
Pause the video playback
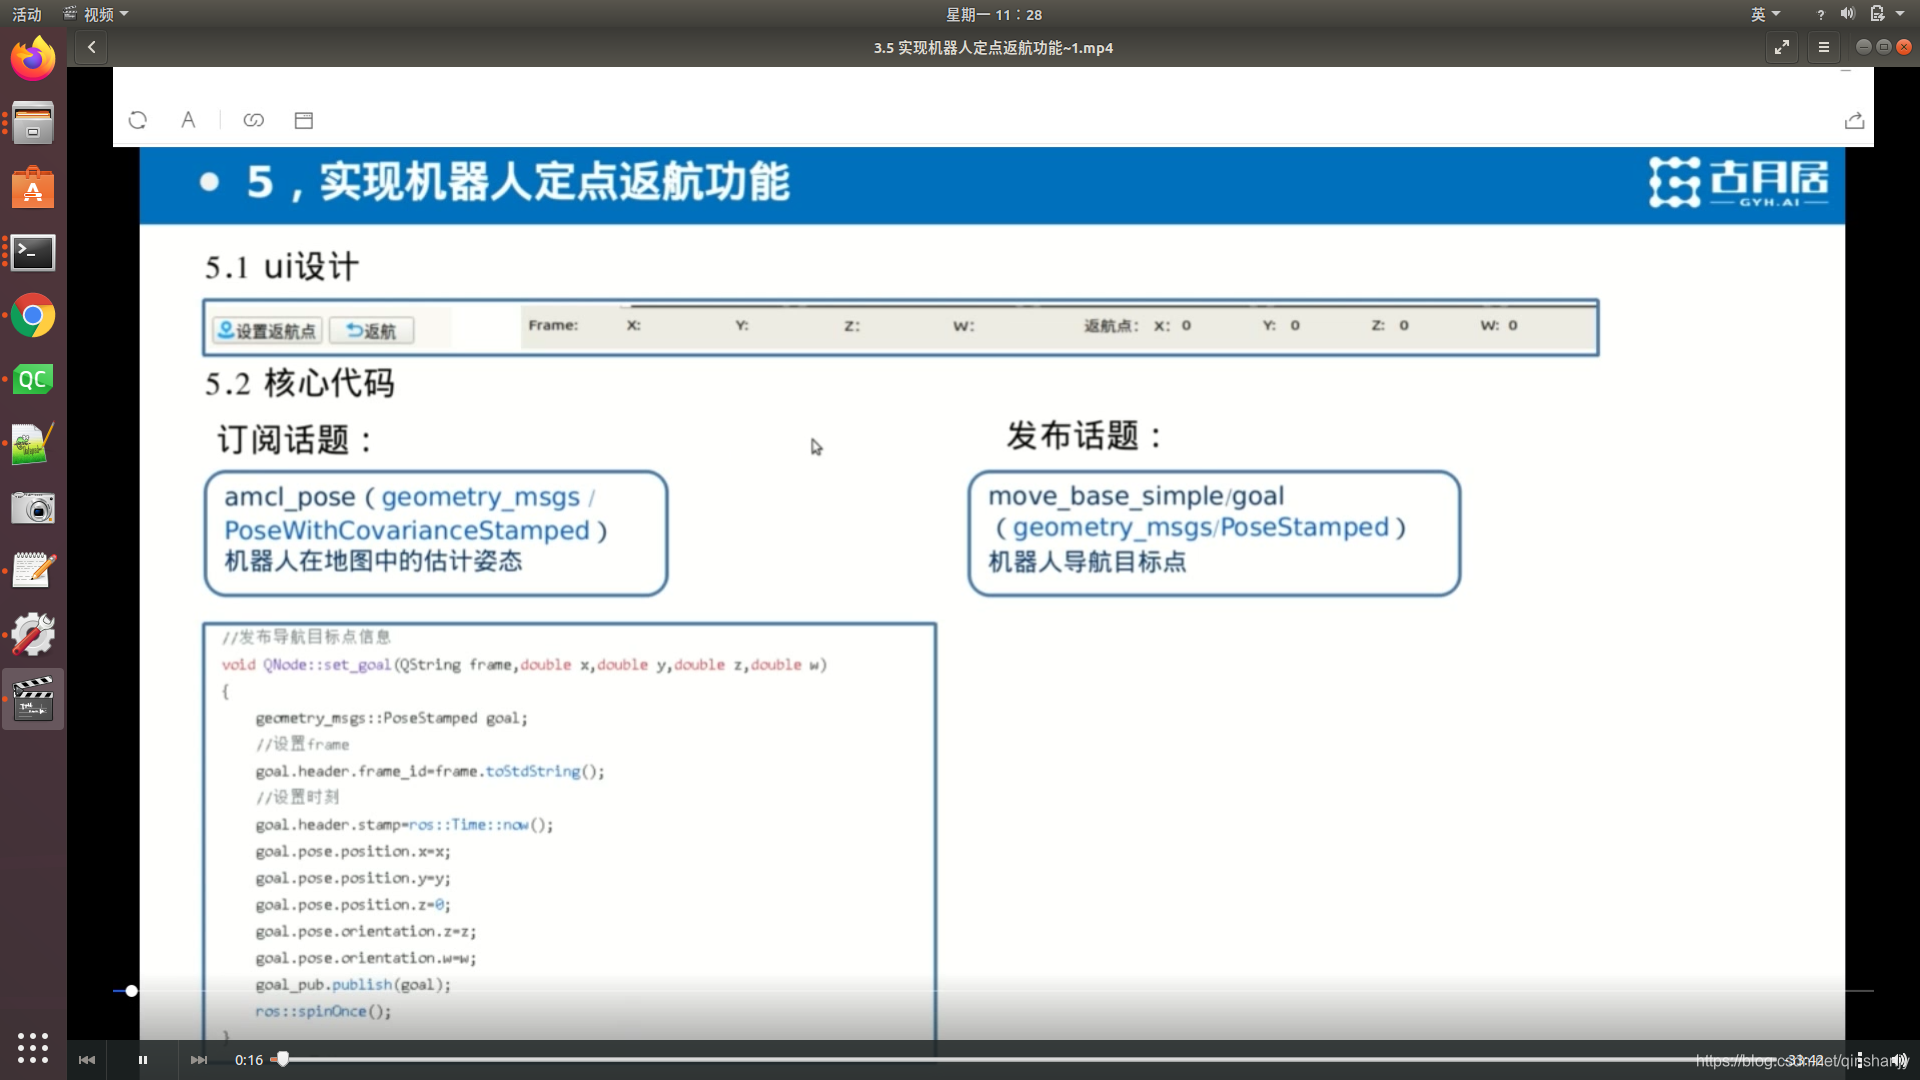coord(143,1060)
